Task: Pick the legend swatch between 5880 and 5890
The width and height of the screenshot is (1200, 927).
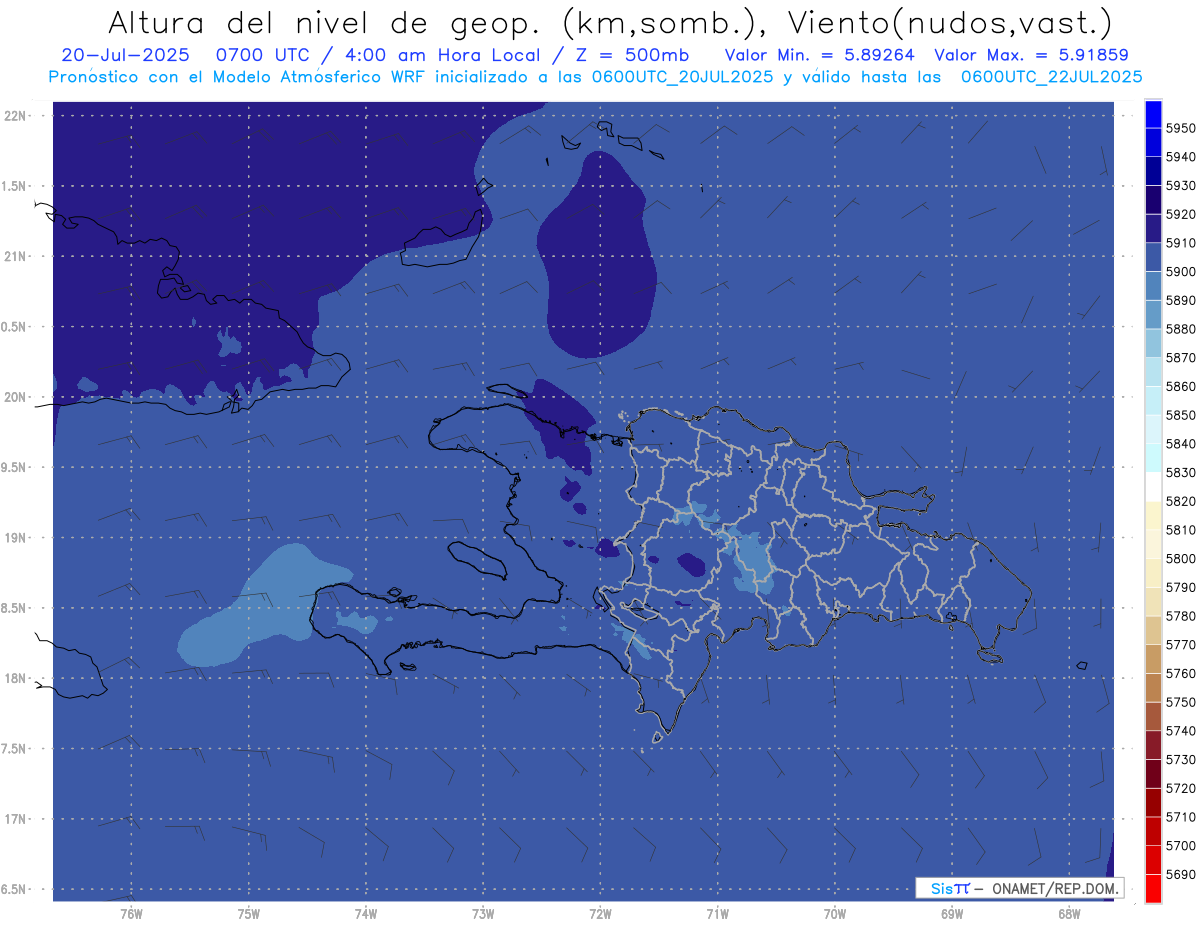Action: pyautogui.click(x=1153, y=315)
